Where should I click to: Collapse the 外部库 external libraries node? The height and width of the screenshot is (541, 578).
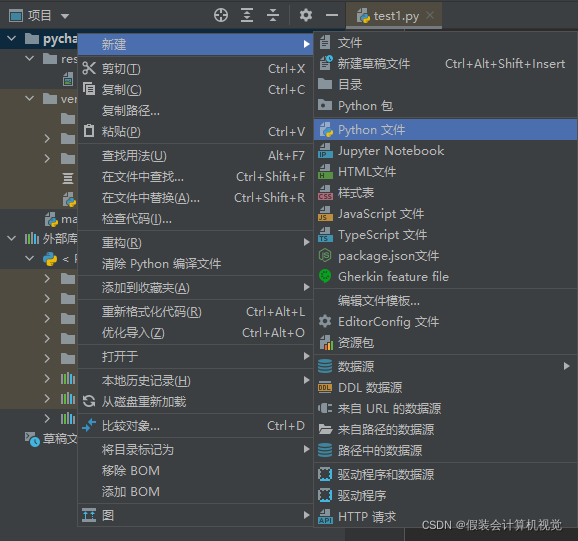tap(11, 238)
